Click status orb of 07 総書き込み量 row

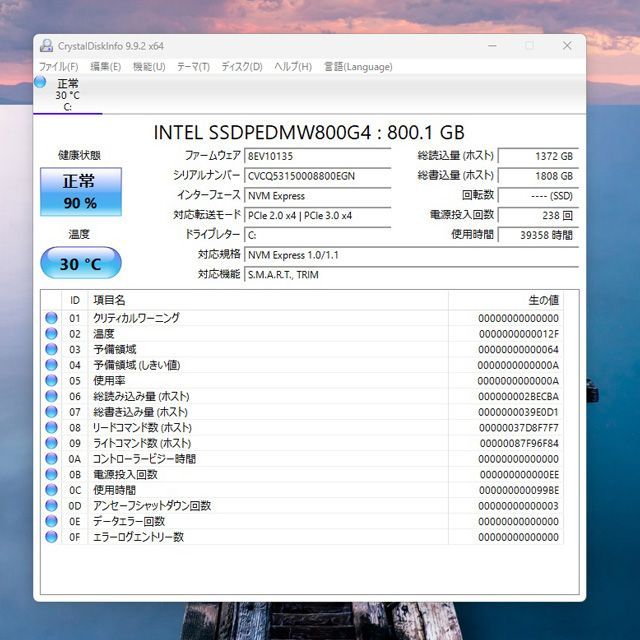(x=51, y=412)
